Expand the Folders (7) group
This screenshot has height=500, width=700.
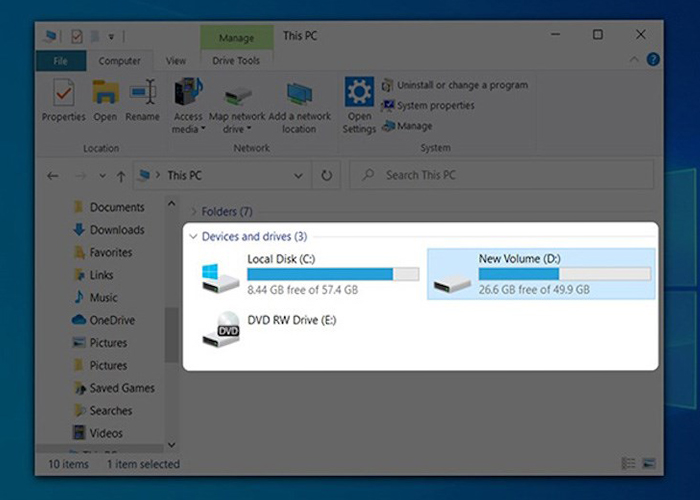pyautogui.click(x=193, y=212)
